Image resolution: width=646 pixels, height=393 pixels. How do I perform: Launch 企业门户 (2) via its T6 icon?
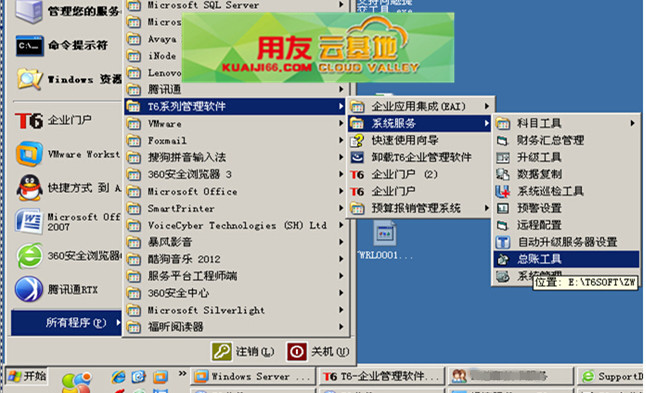coord(357,175)
